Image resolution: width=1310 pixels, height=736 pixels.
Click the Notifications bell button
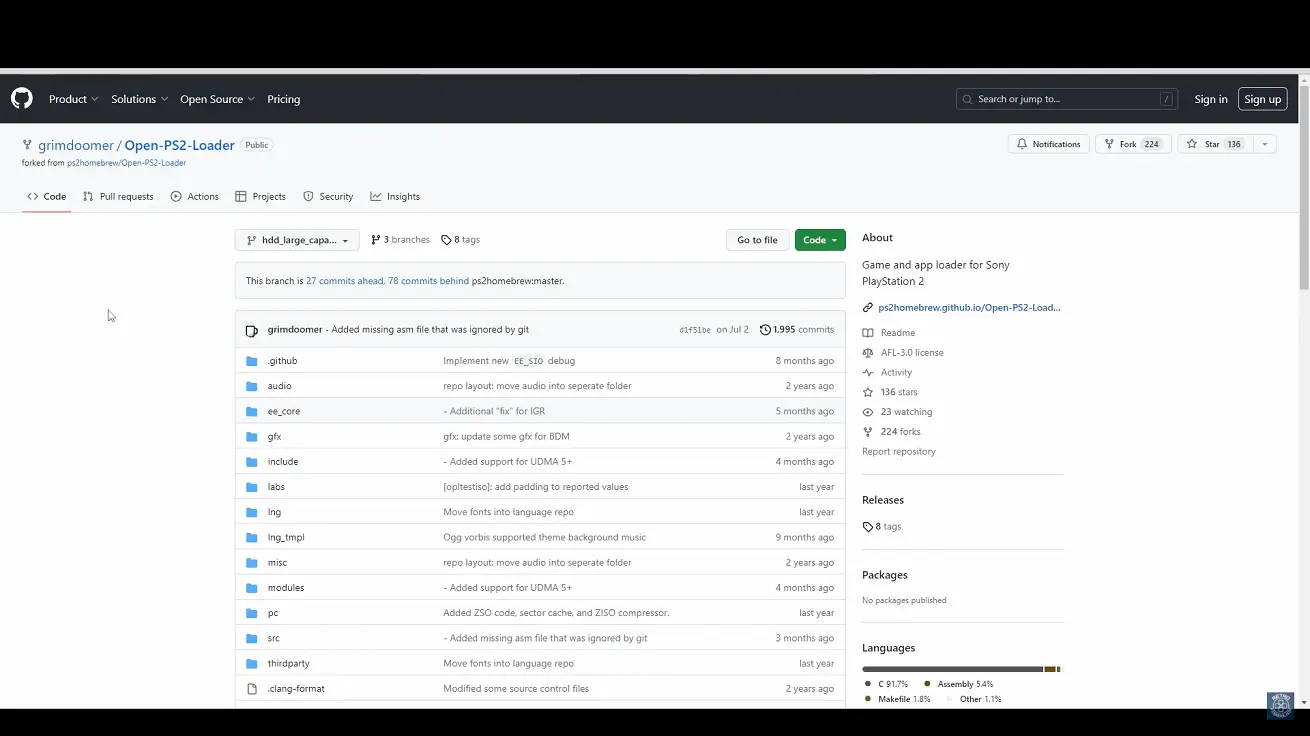tap(1048, 144)
